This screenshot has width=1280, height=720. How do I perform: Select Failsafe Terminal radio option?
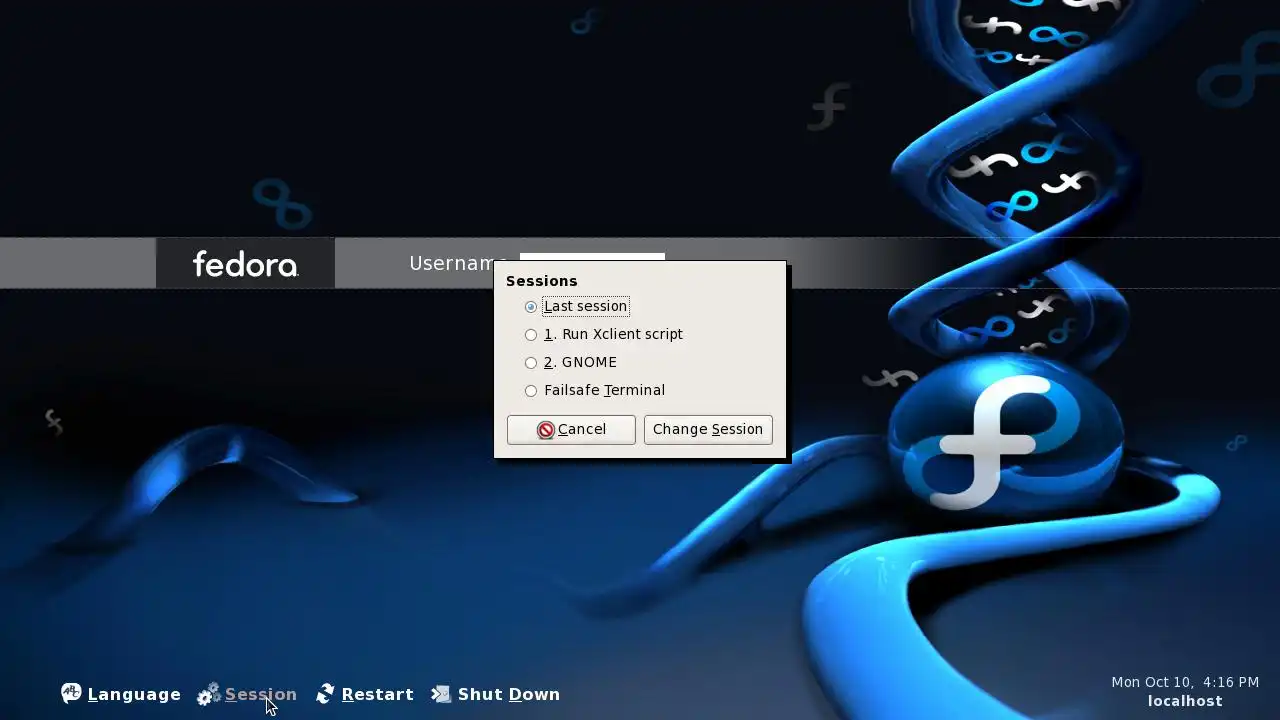tap(531, 390)
